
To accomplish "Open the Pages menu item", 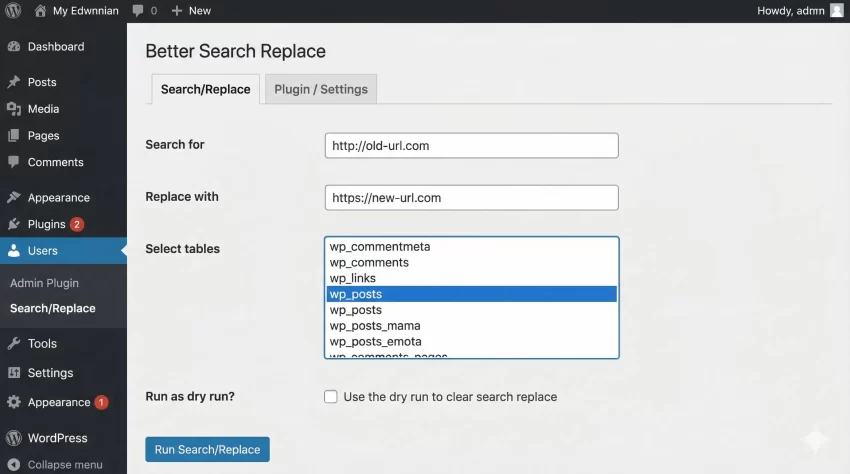I will point(43,136).
